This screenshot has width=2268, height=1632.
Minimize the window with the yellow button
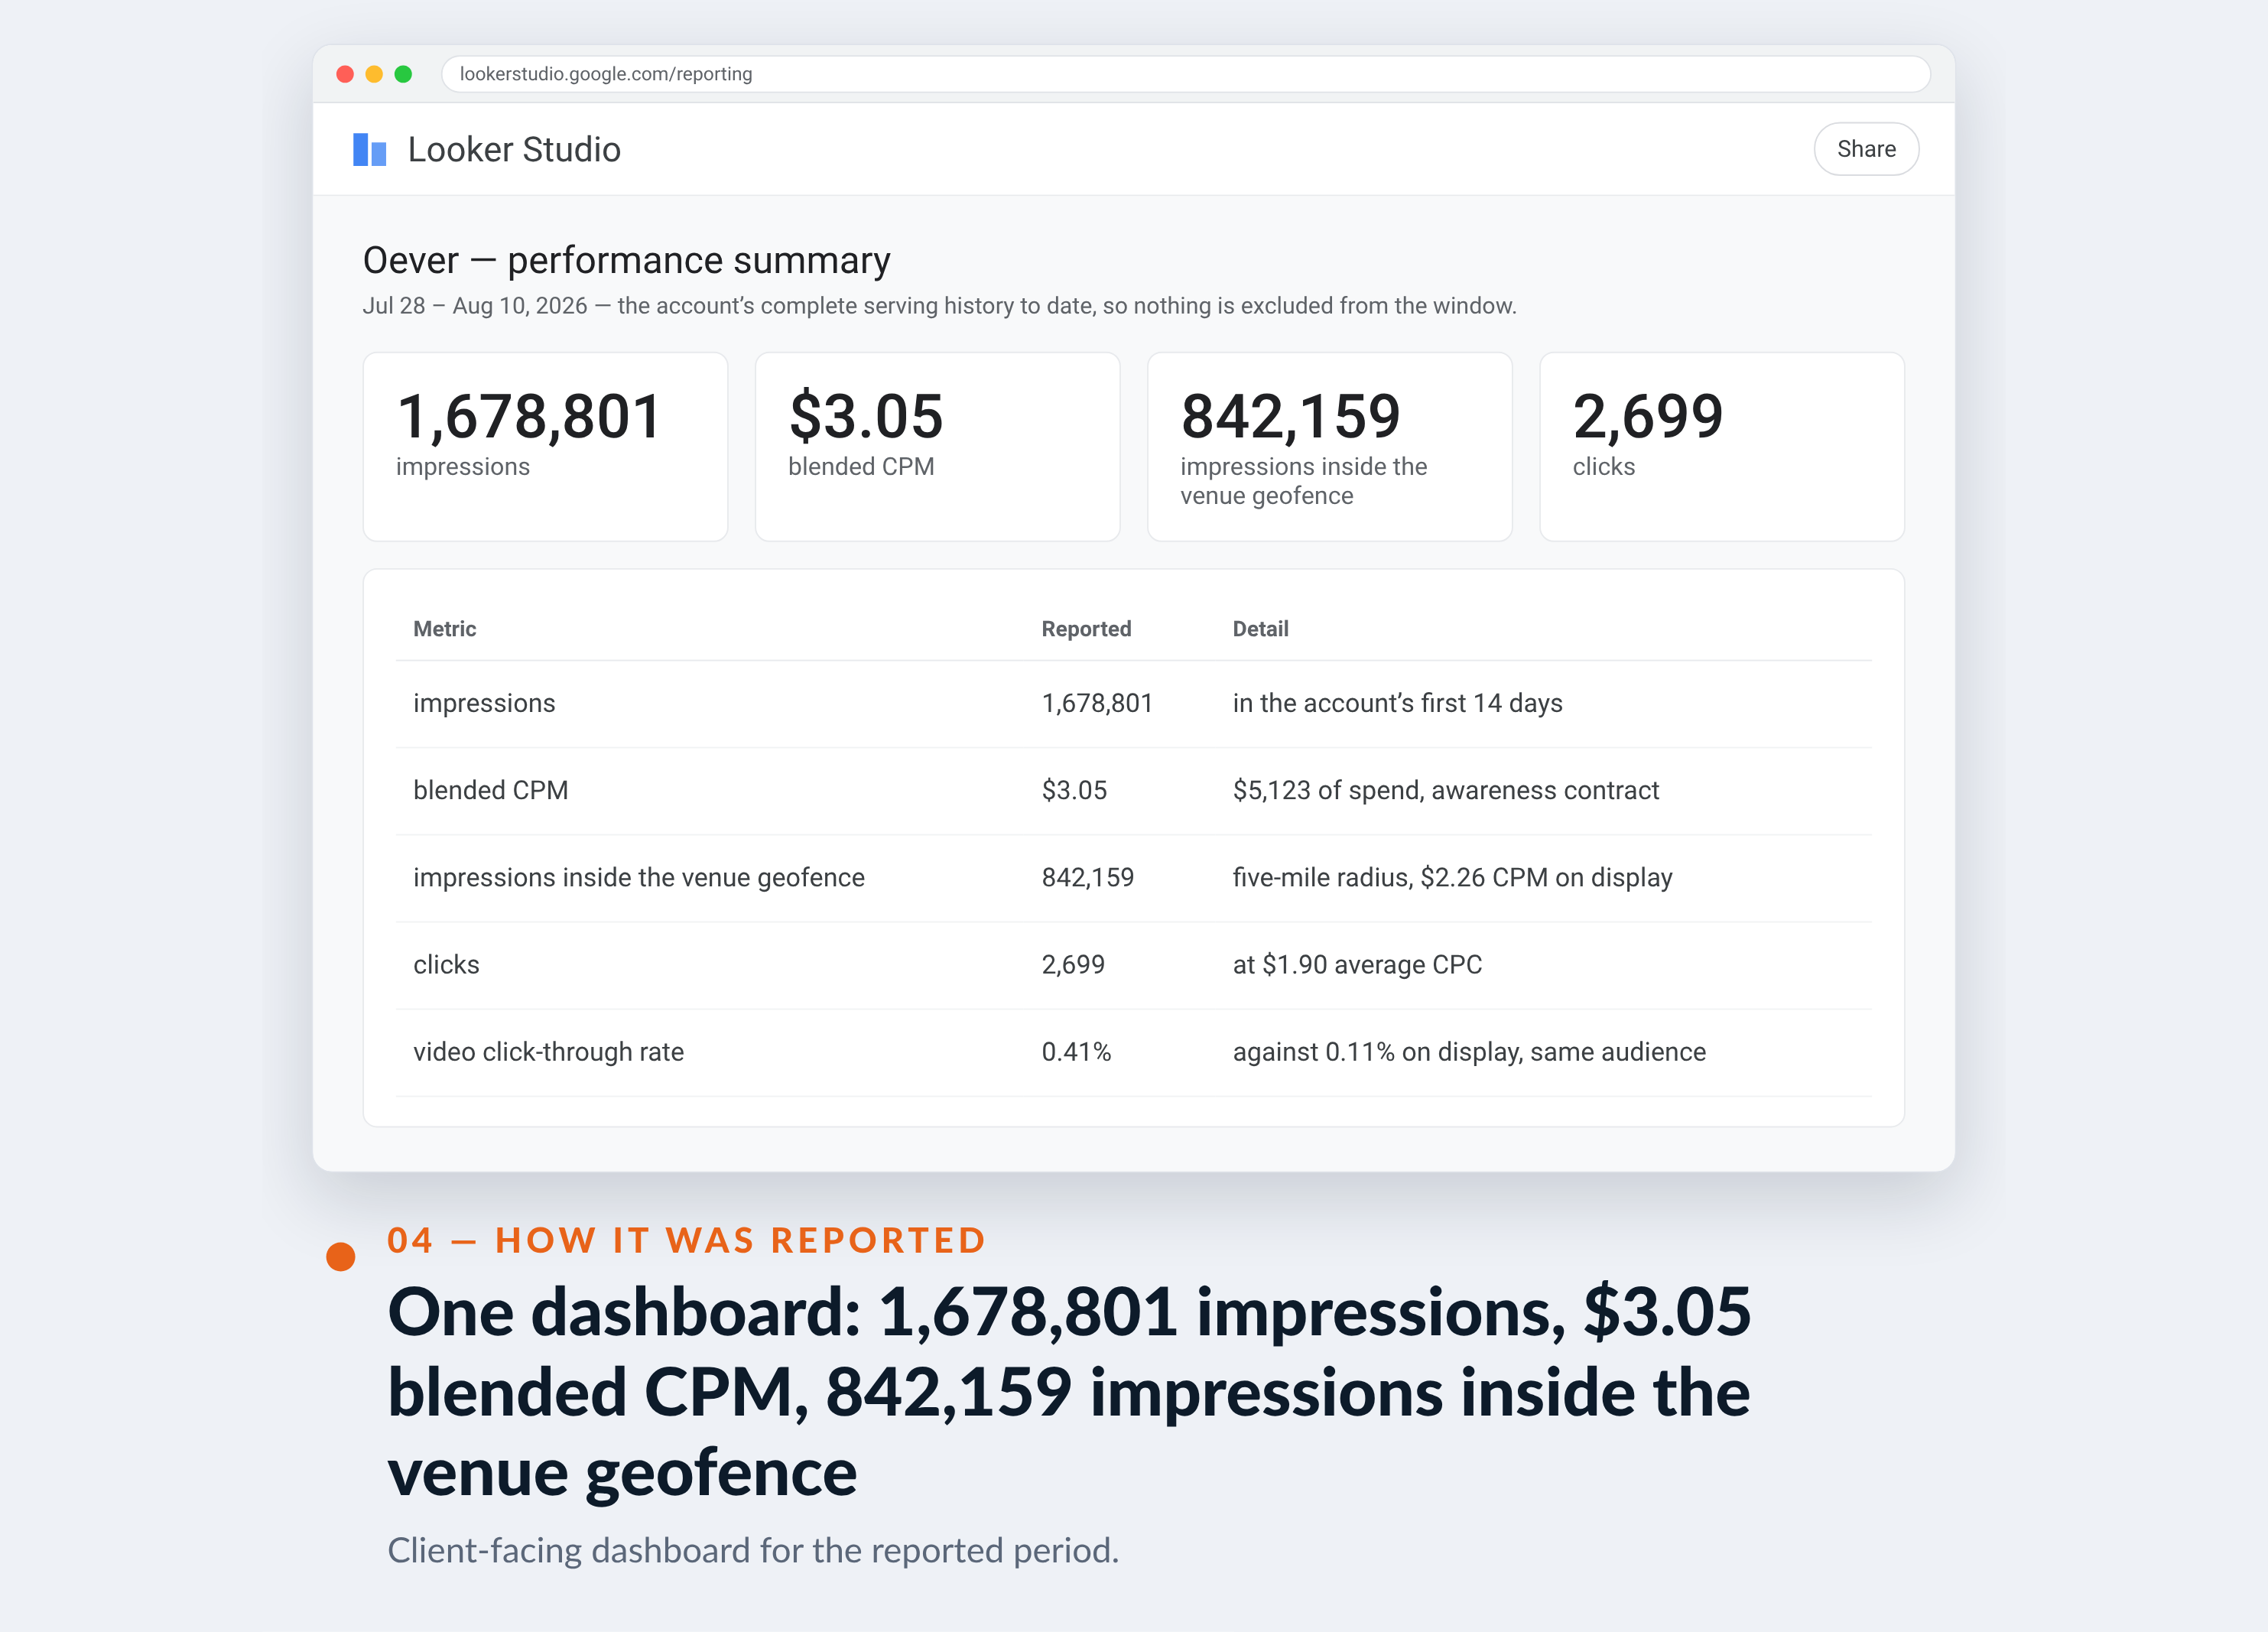coord(374,74)
